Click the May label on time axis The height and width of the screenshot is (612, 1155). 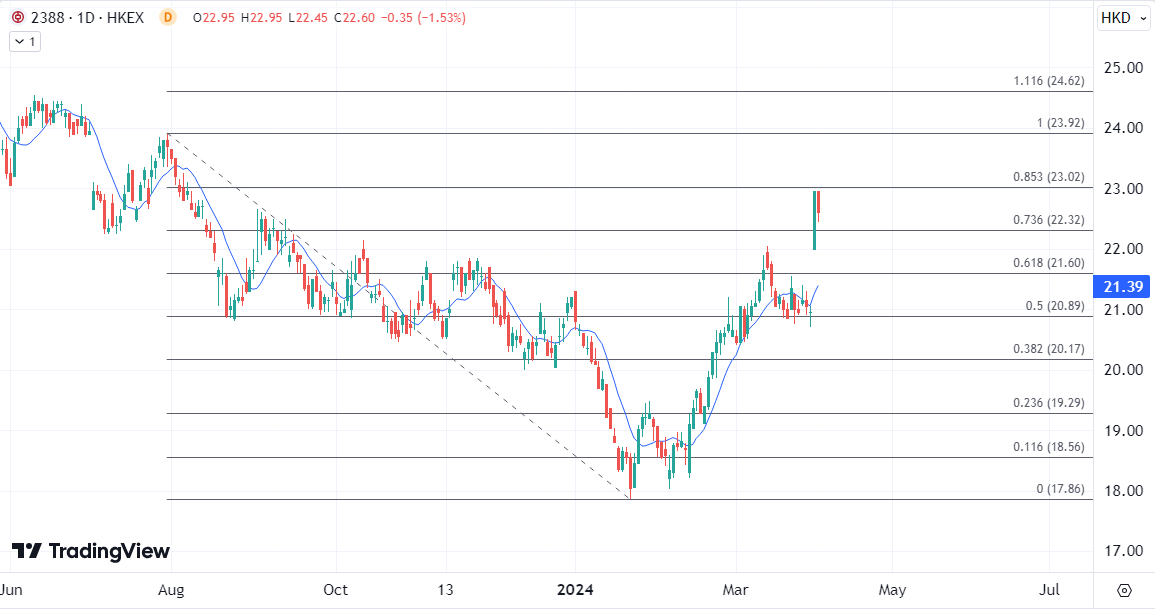pyautogui.click(x=892, y=590)
